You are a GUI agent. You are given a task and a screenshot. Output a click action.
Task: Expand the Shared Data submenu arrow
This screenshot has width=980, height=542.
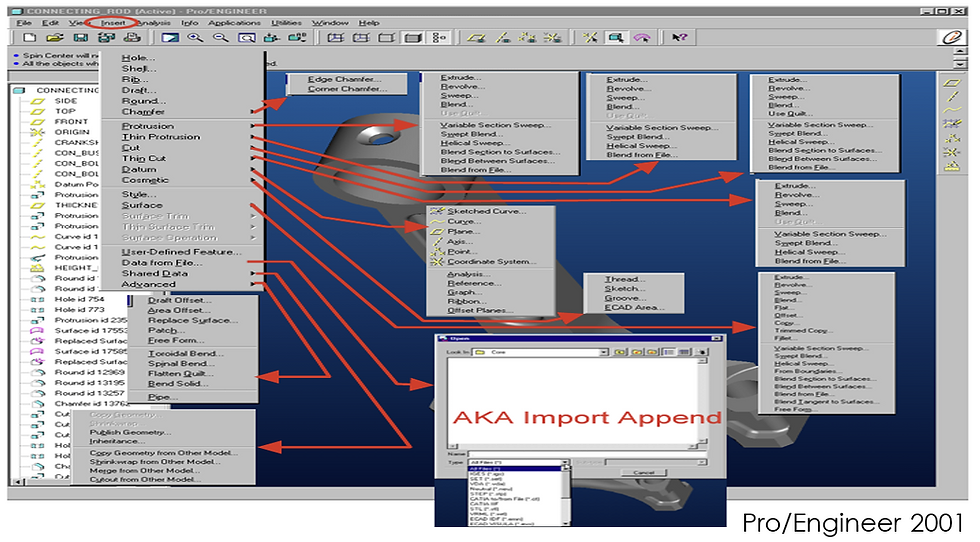(x=253, y=274)
